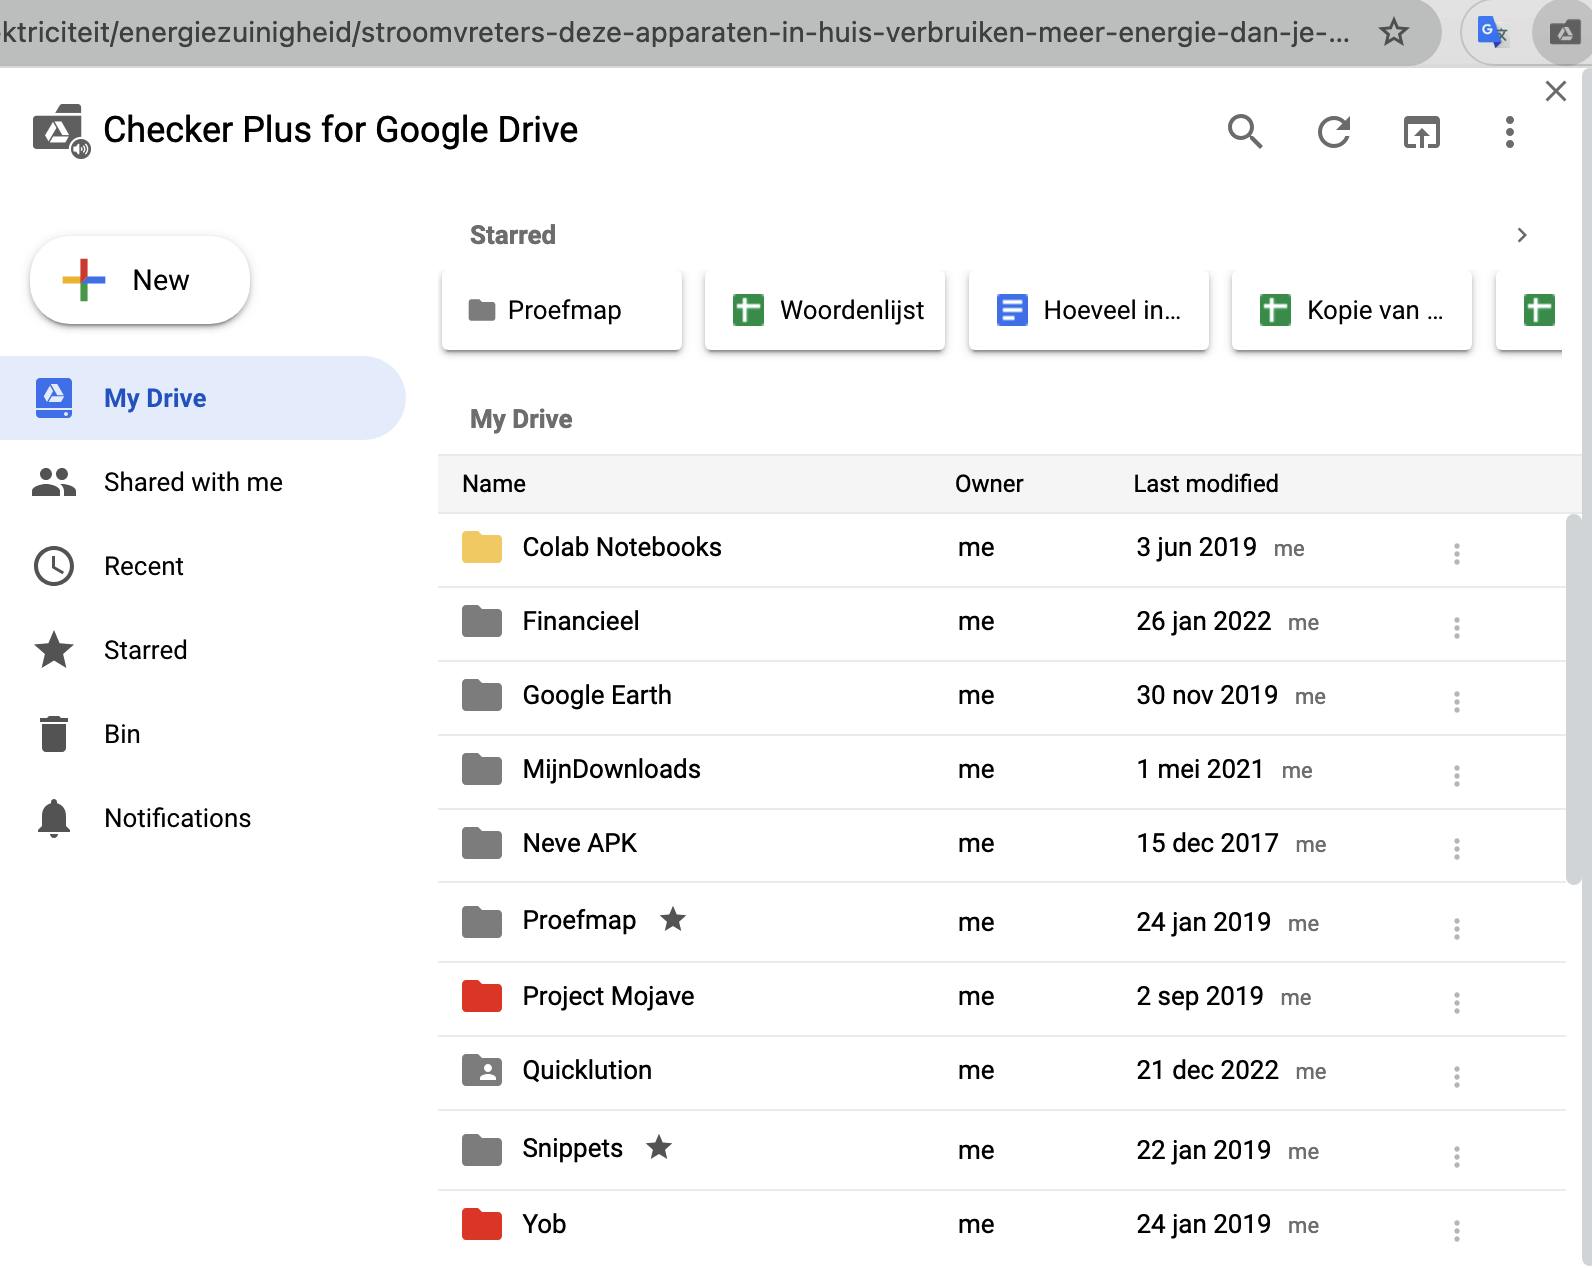
Task: Open the Bin in the sidebar
Action: coord(122,734)
